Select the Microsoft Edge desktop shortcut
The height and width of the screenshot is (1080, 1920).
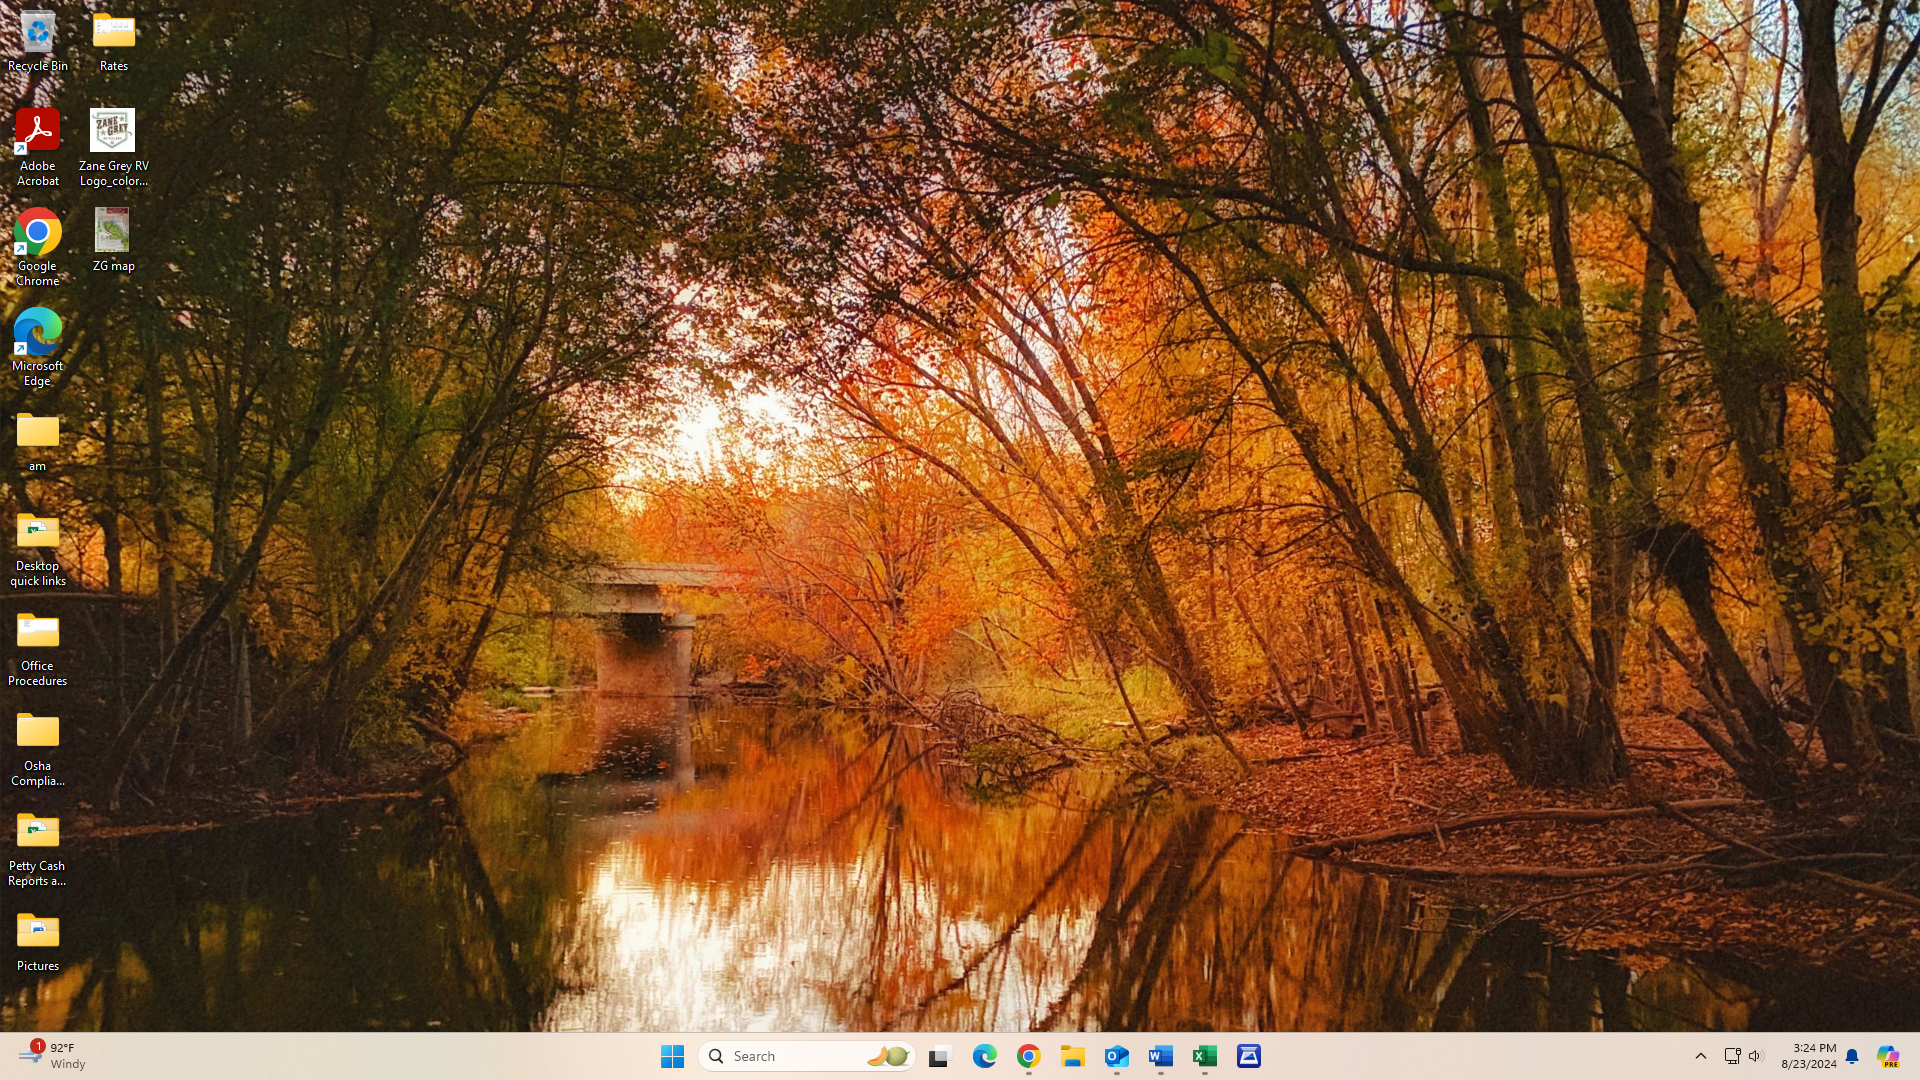(38, 346)
